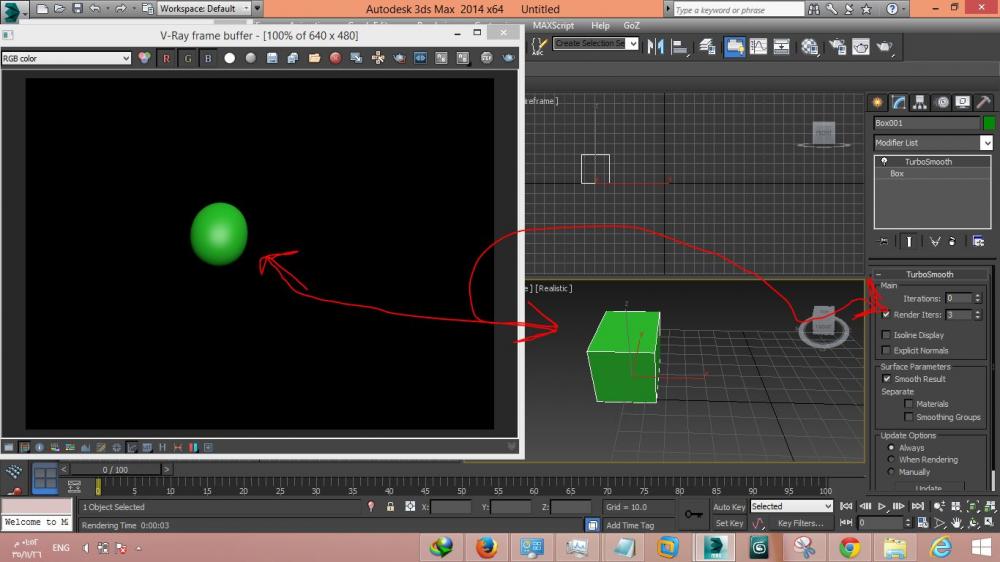Screen dimensions: 1000x562
Task: Open the Help menu
Action: 600,25
